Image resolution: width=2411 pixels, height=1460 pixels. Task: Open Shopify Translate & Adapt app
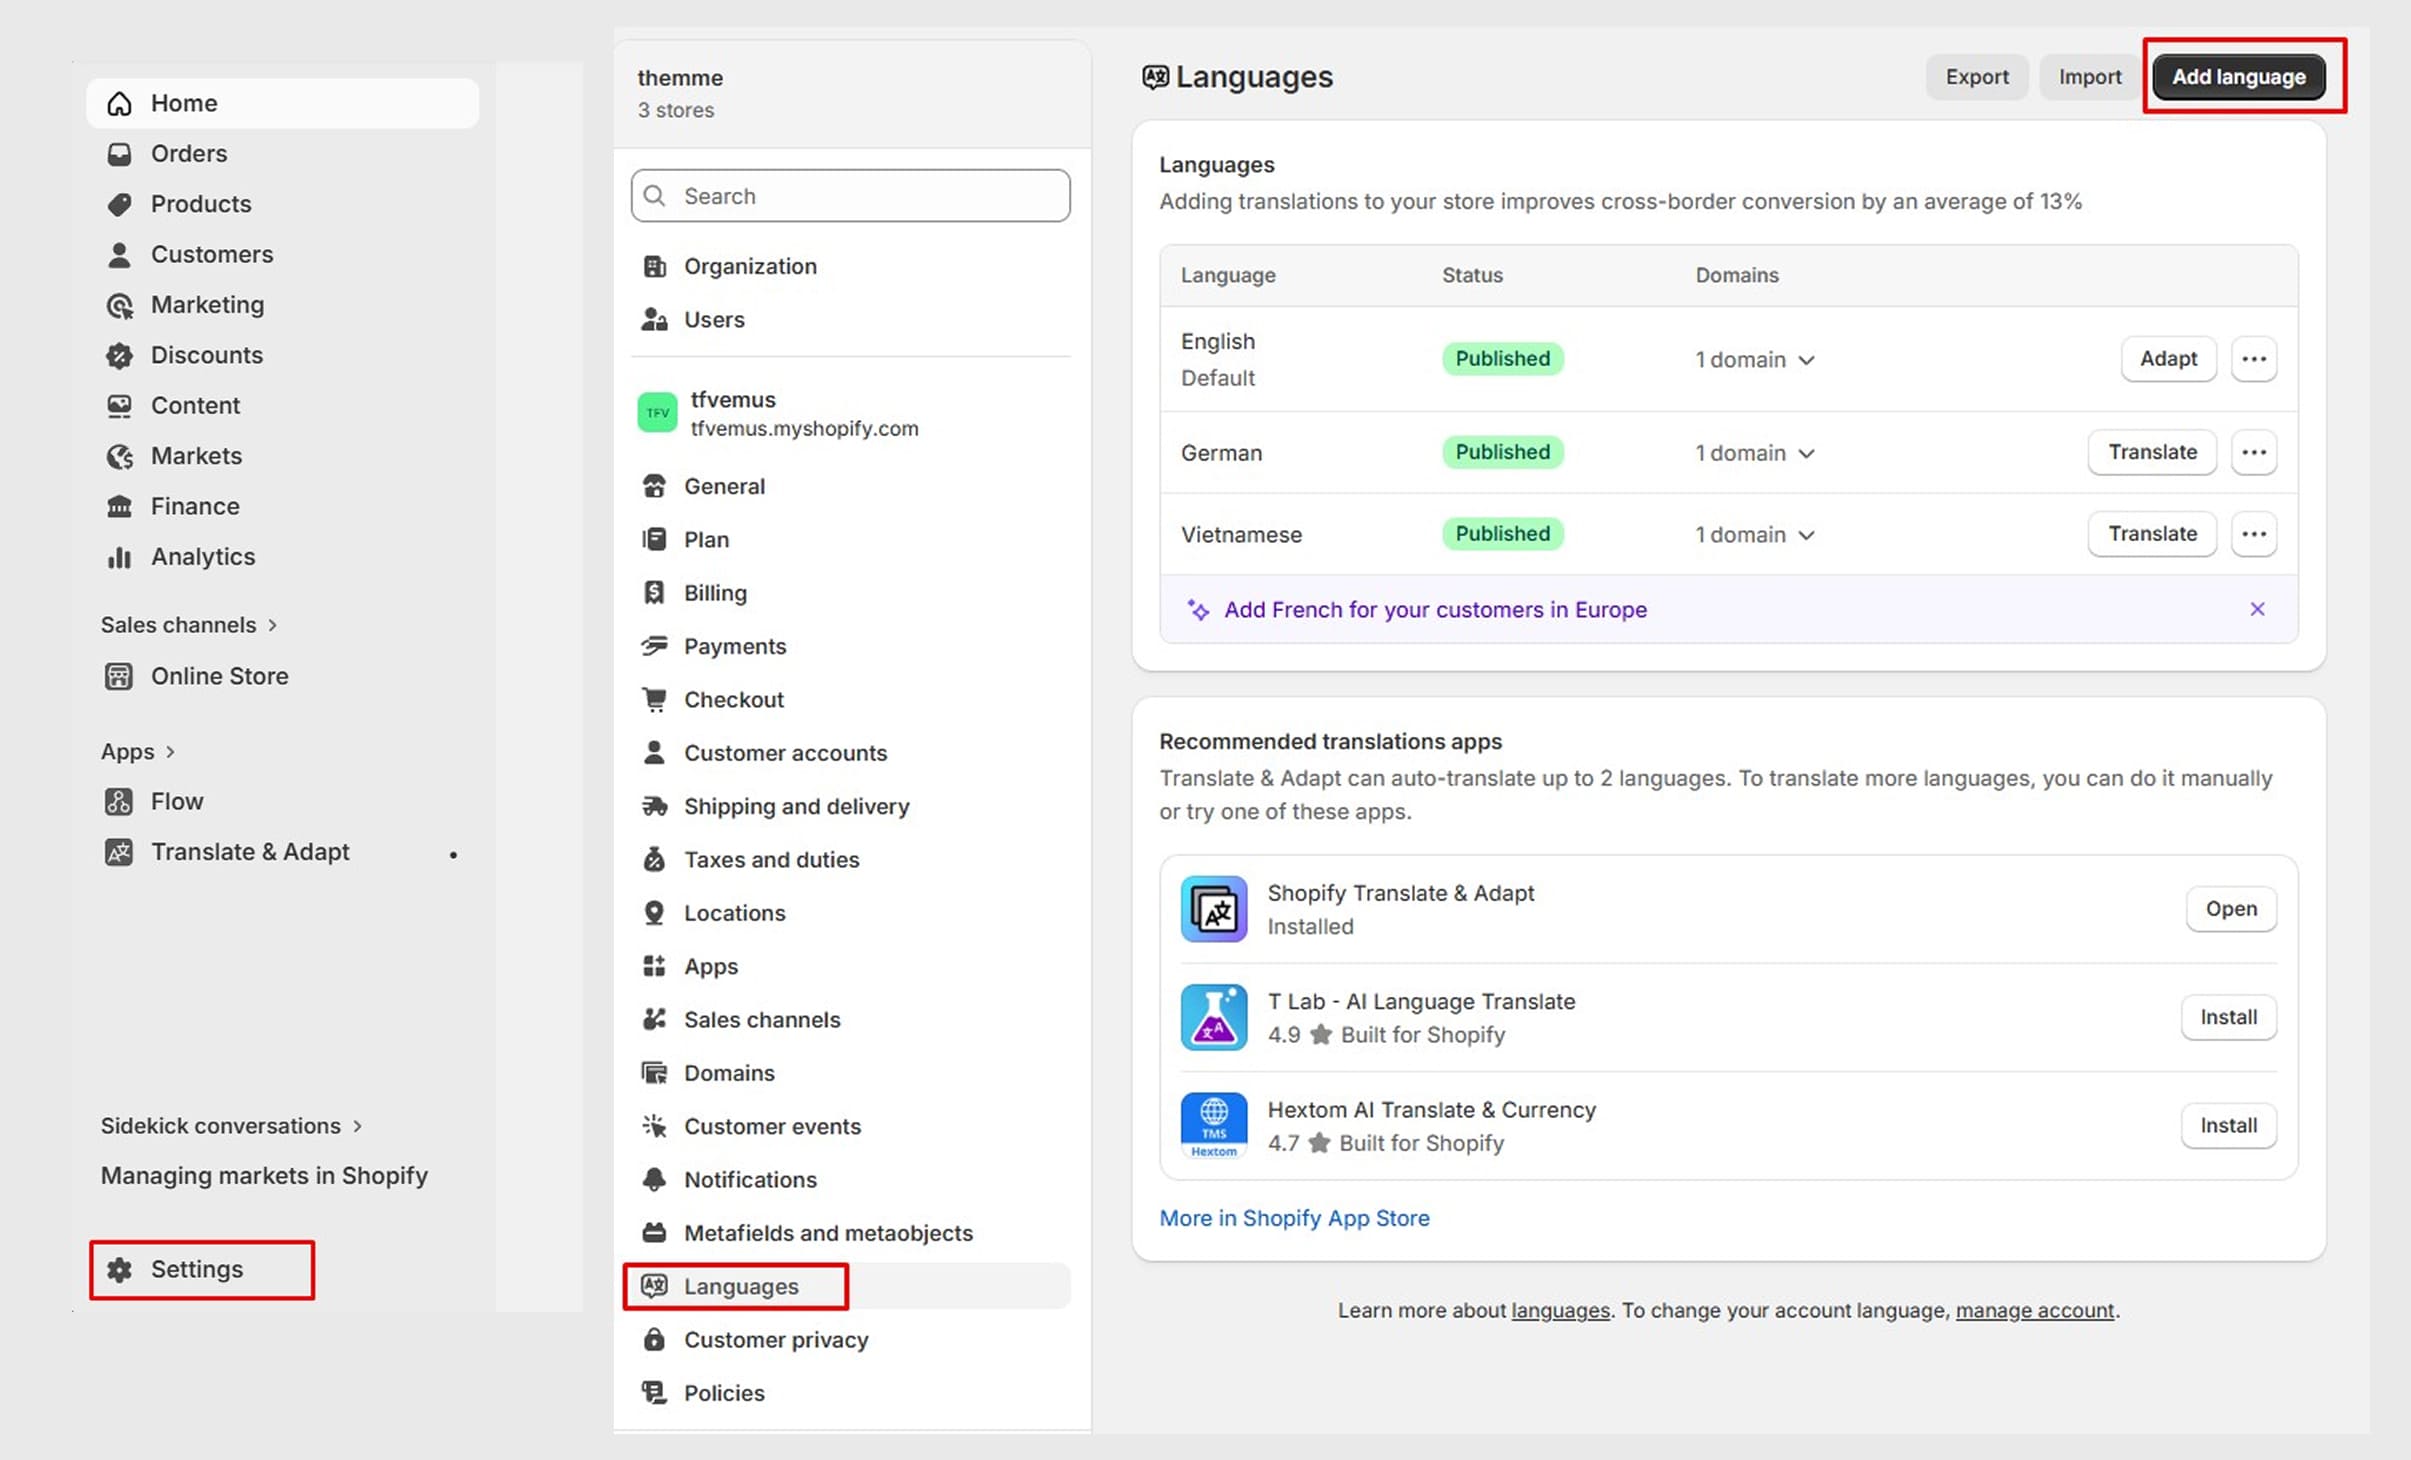(2231, 909)
